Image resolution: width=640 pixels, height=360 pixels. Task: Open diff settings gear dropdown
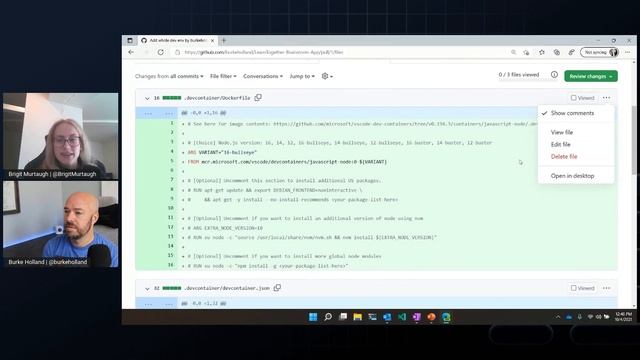(x=327, y=76)
